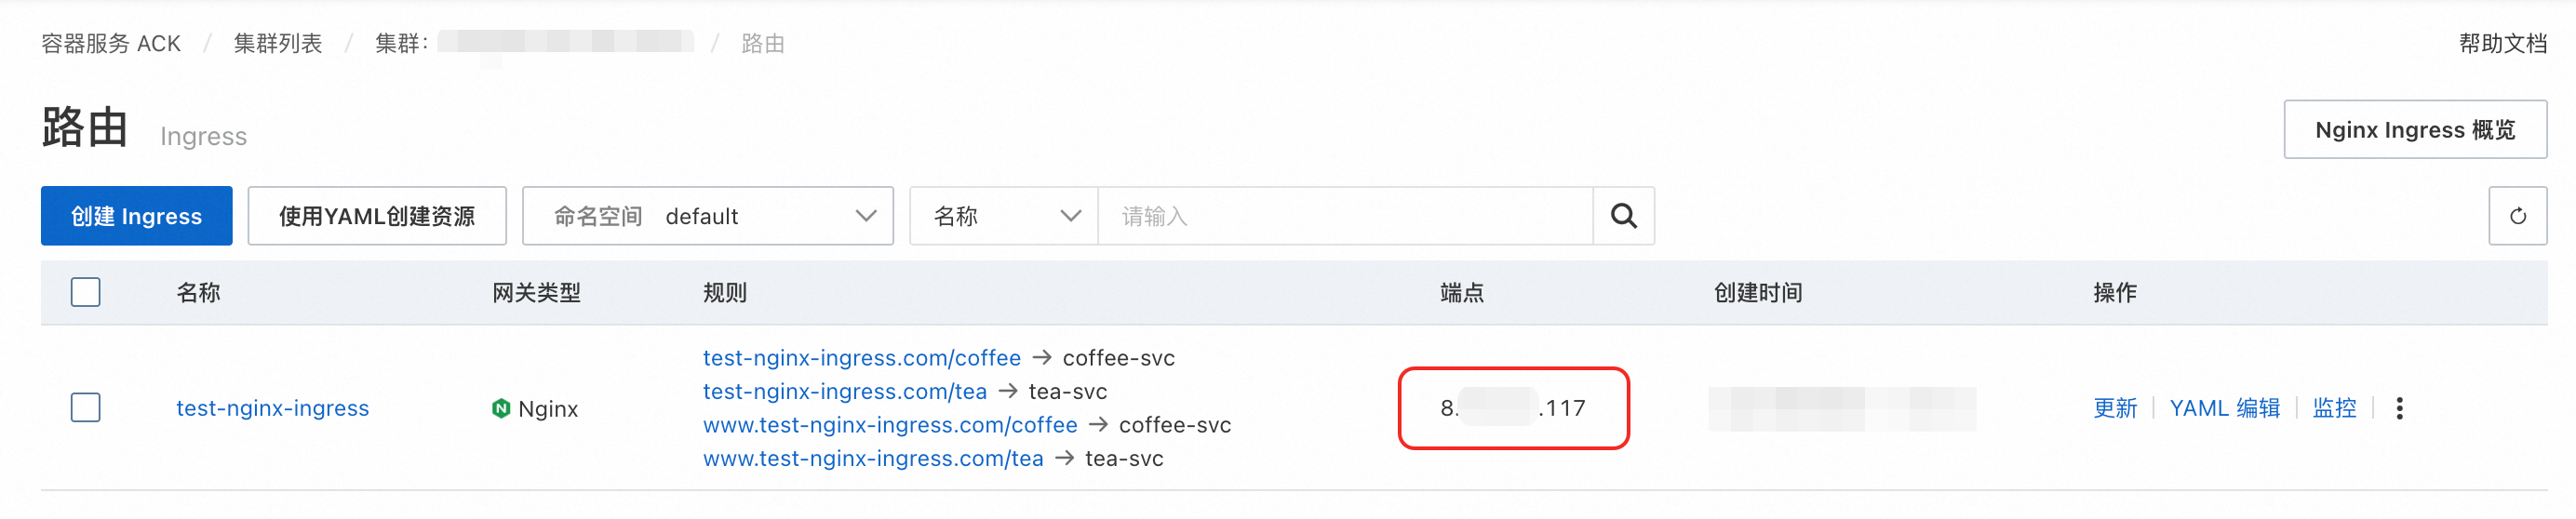Click the 创建 Ingress button

137,216
